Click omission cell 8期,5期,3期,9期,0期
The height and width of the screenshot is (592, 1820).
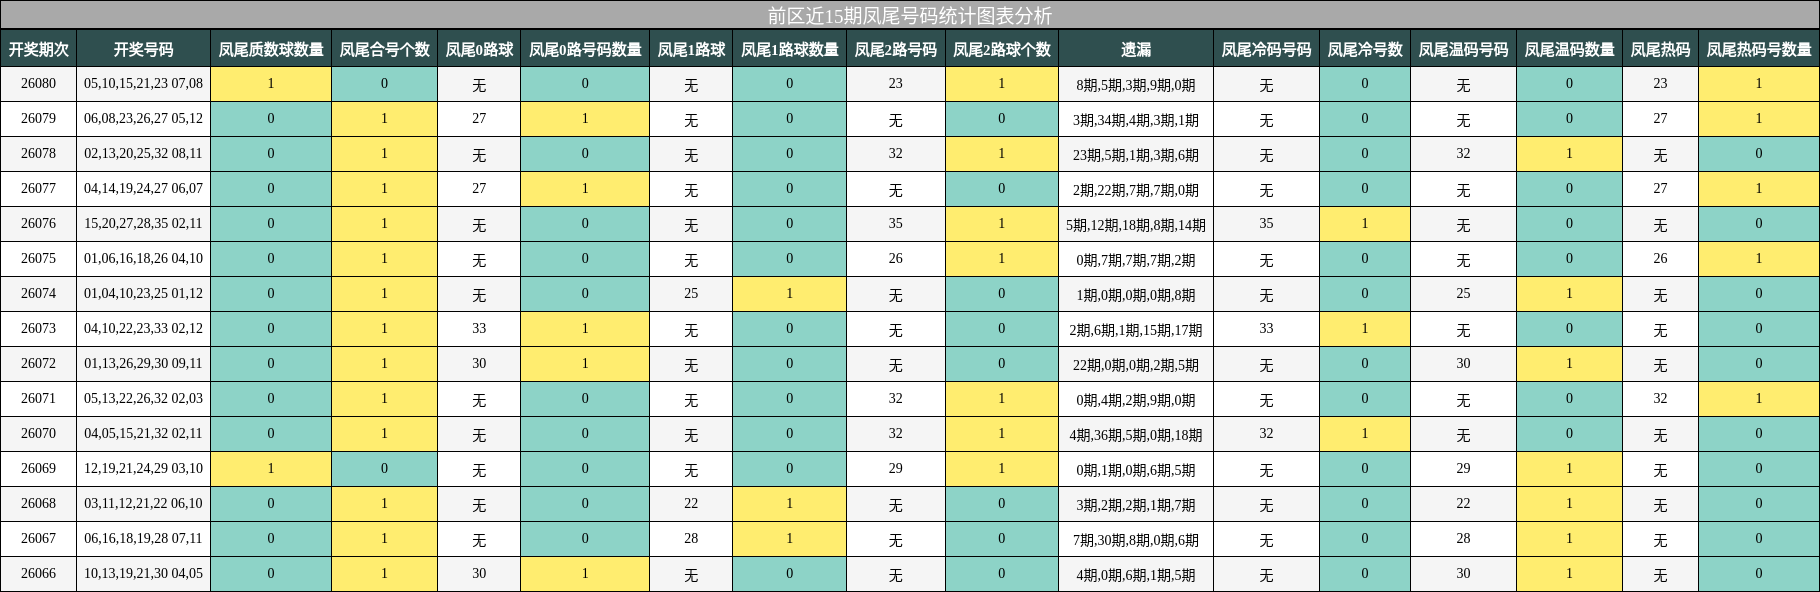1136,85
